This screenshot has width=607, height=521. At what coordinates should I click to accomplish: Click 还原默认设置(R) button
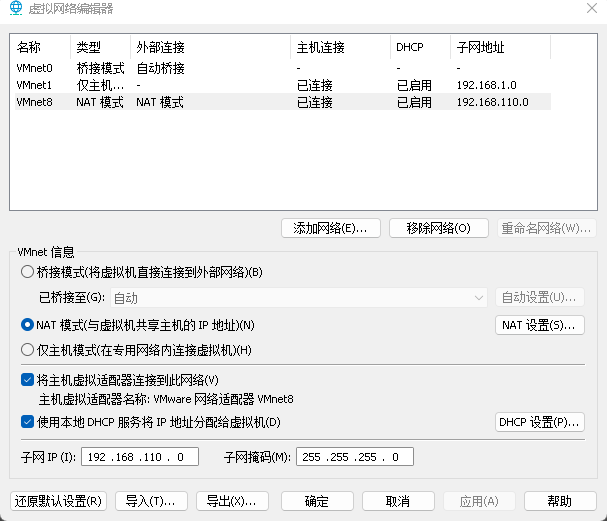coord(58,501)
